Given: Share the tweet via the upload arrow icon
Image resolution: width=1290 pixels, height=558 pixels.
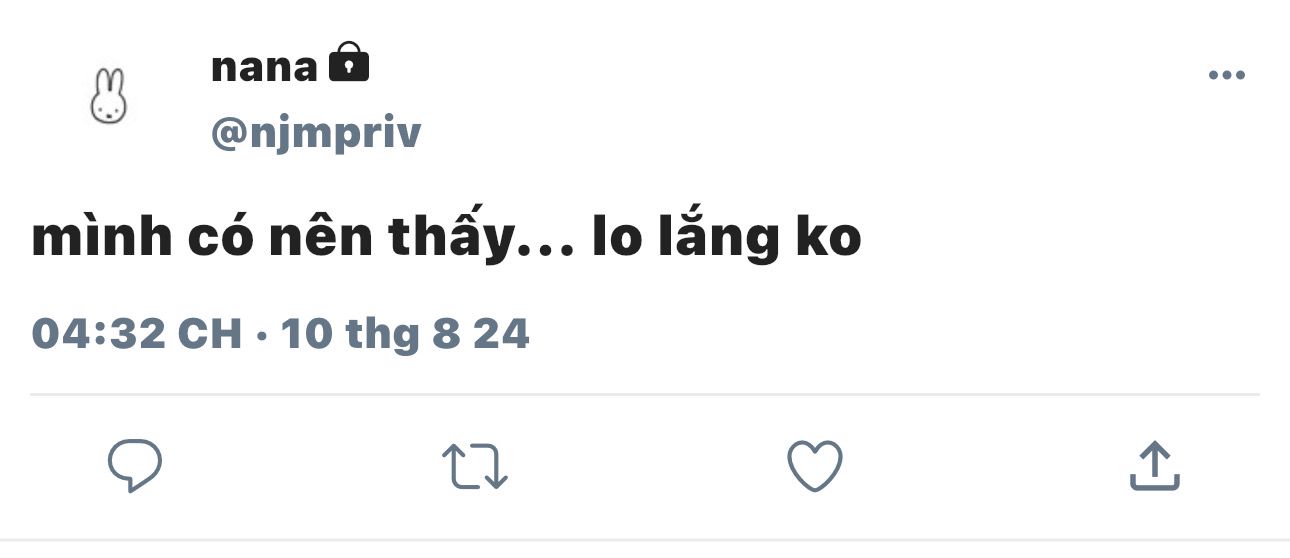Looking at the screenshot, I should (x=1155, y=466).
